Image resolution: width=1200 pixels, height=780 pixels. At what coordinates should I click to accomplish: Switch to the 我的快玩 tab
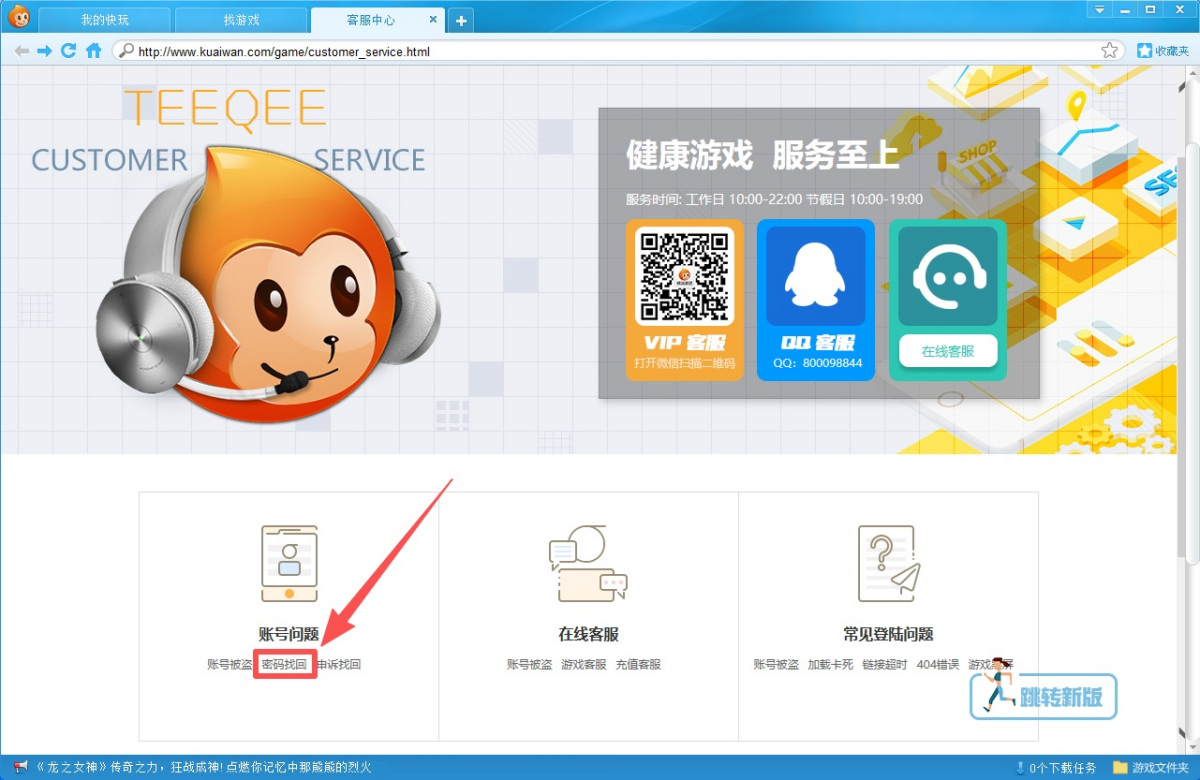coord(105,20)
